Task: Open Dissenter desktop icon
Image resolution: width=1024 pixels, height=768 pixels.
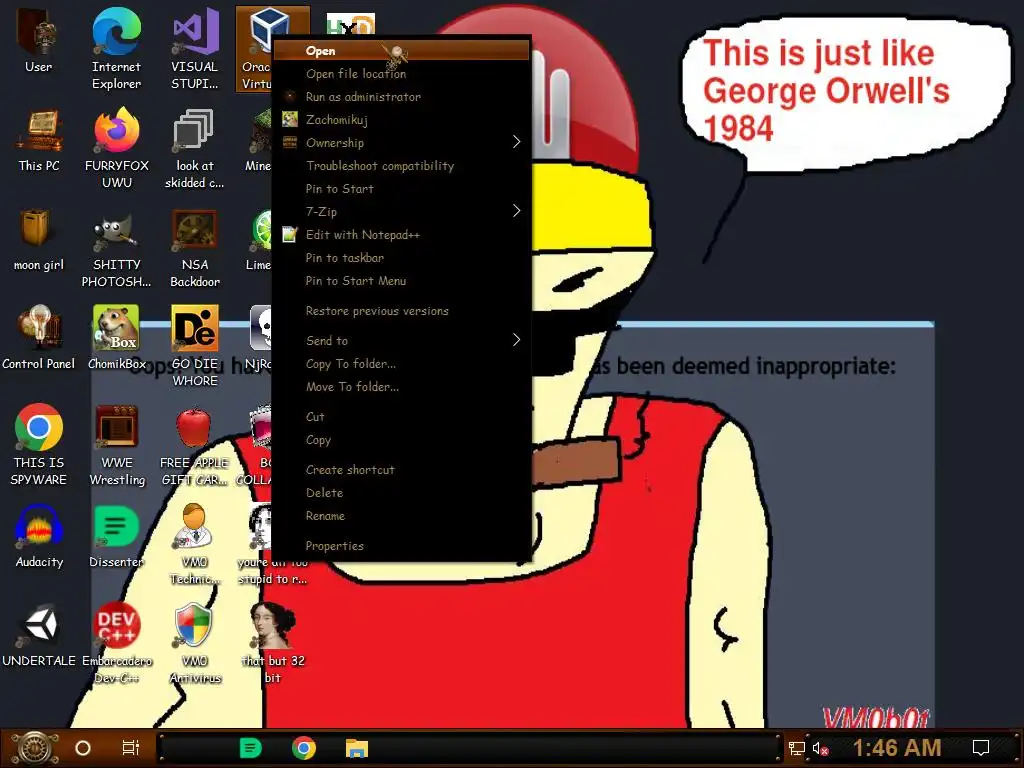Action: point(116,537)
